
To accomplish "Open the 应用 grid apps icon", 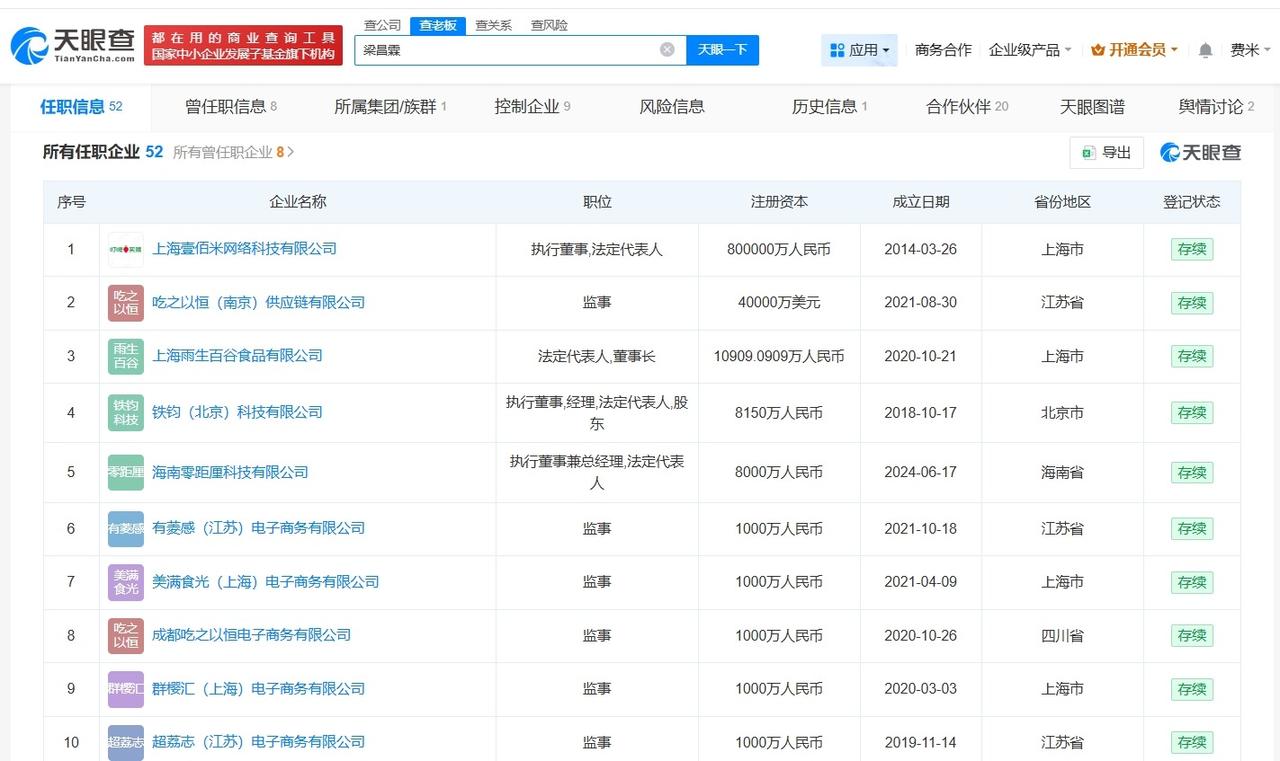I will point(836,49).
